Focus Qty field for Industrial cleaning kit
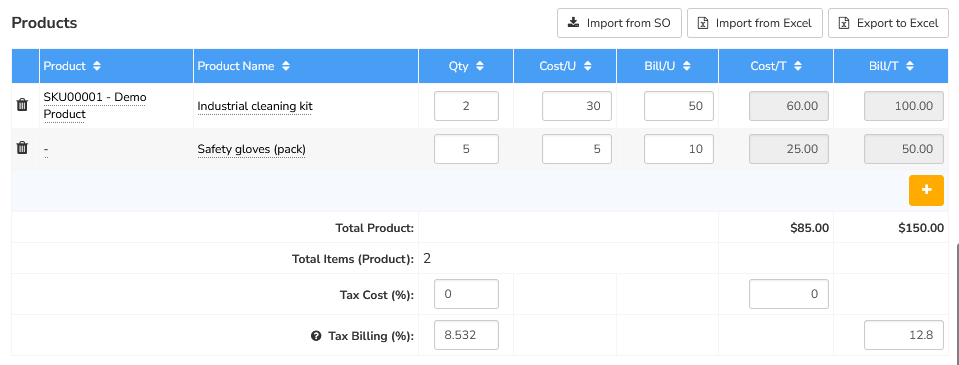This screenshot has width=959, height=365. pyautogui.click(x=466, y=106)
